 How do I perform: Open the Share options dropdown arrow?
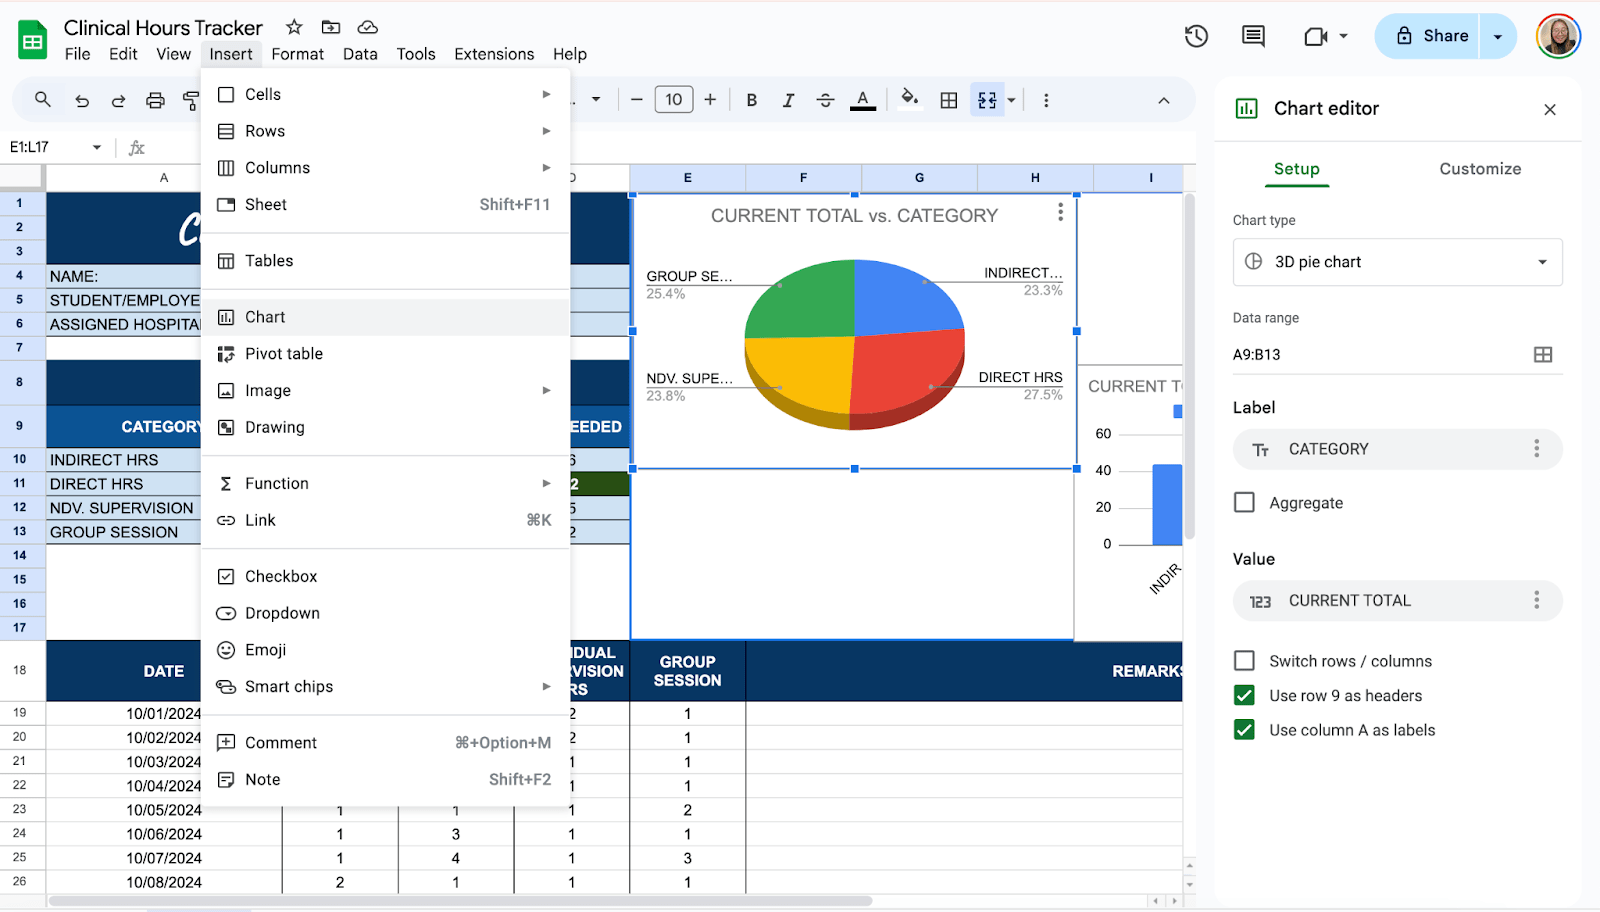tap(1497, 37)
